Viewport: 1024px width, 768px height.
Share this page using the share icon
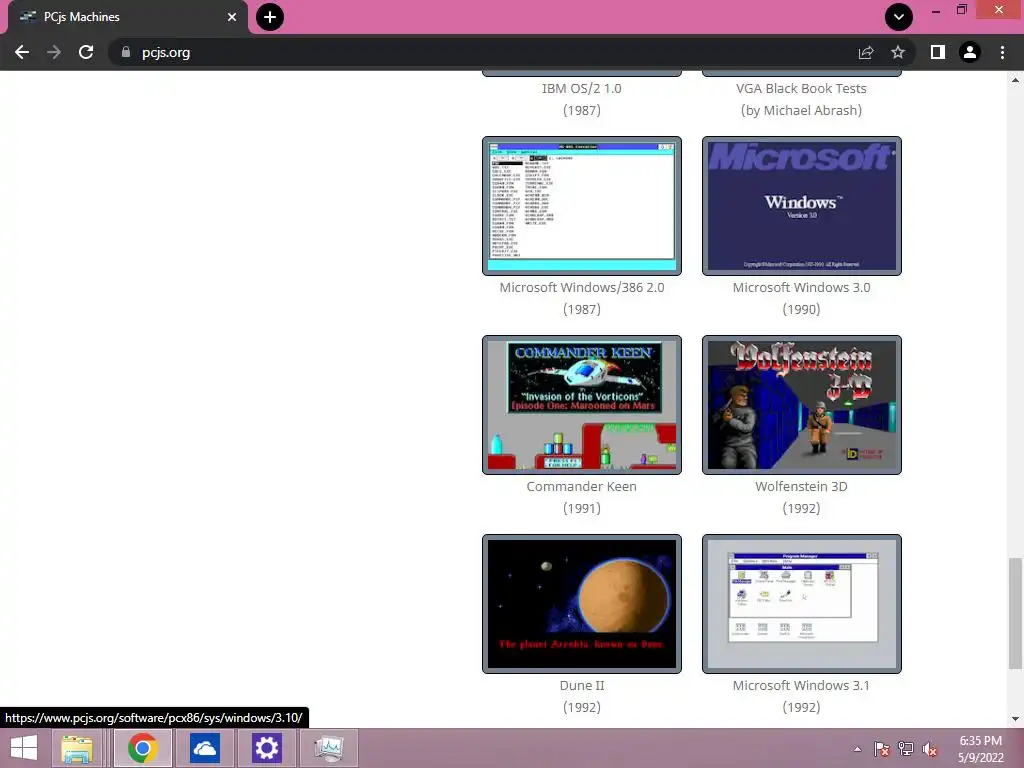pyautogui.click(x=866, y=52)
